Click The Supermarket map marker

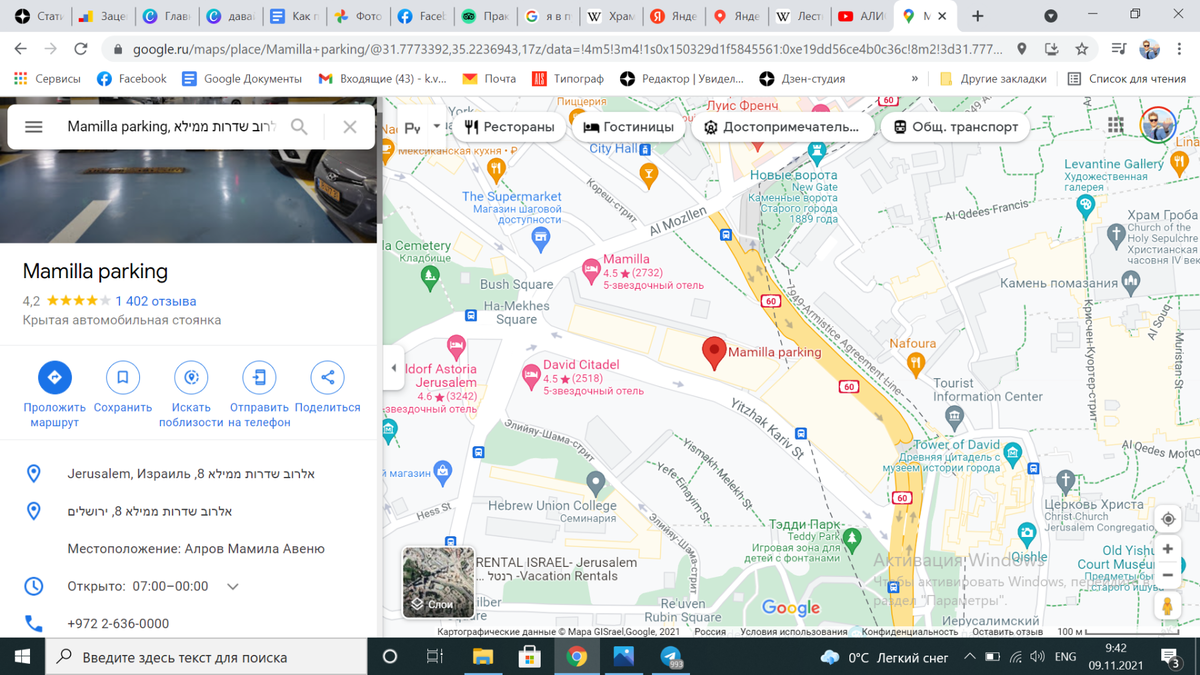pyautogui.click(x=541, y=238)
